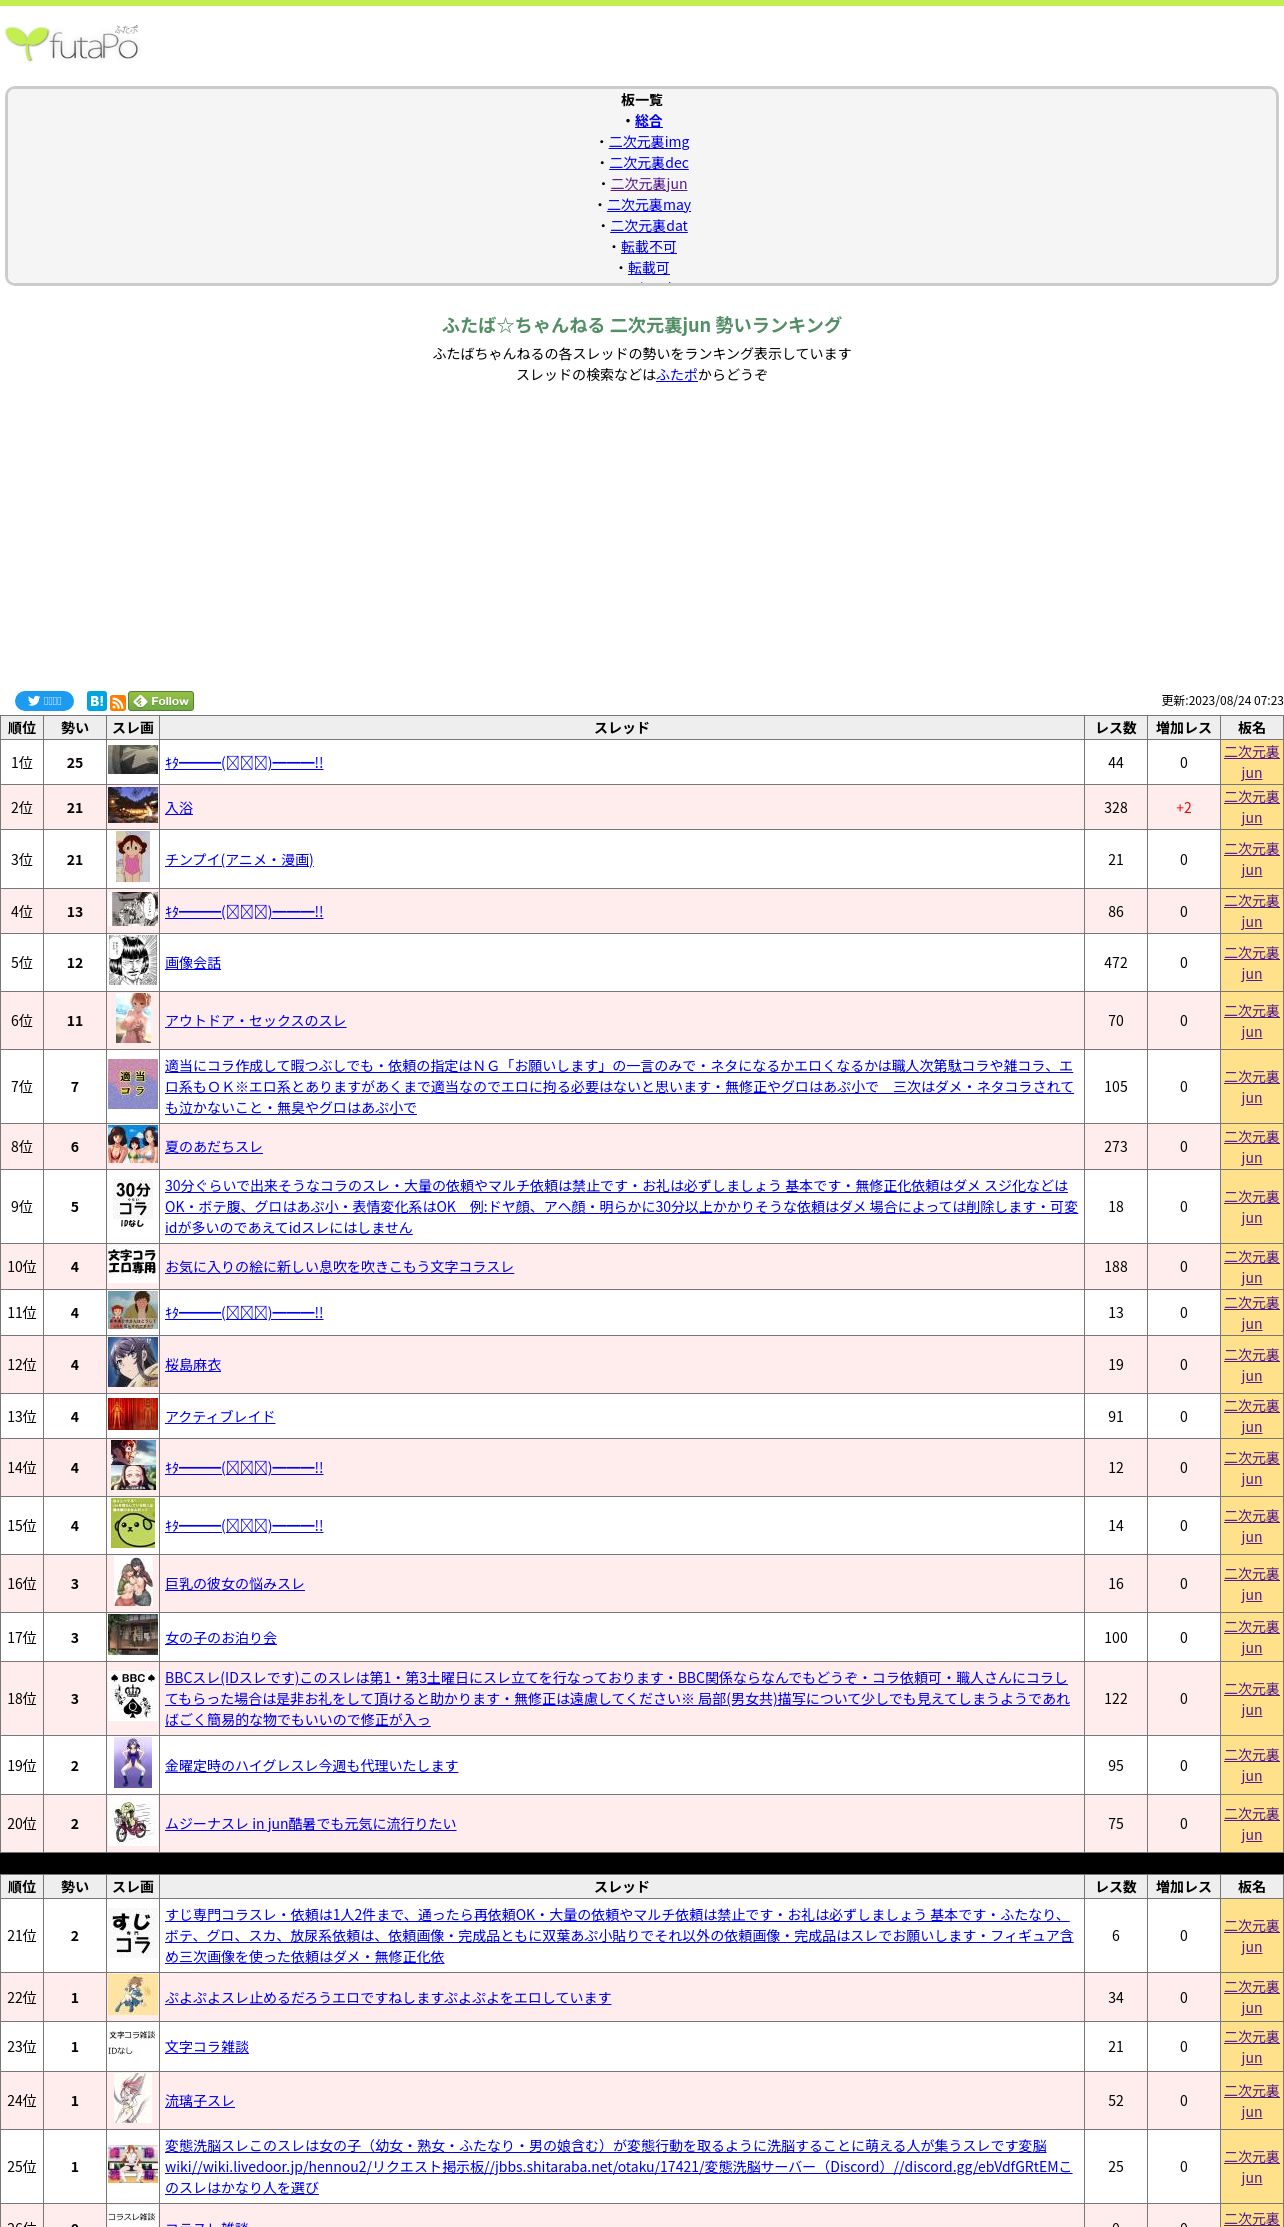Click the 増加レス column header in top table
The image size is (1284, 2227).
(1184, 728)
